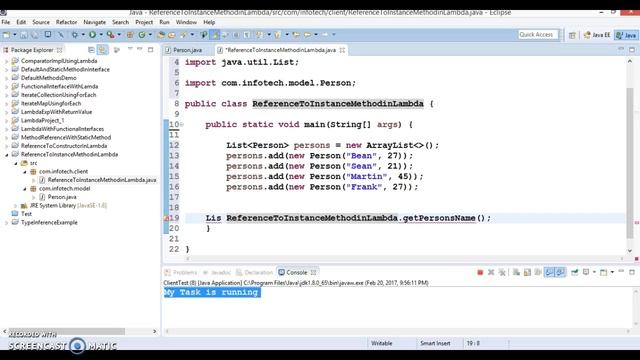Open the Display Selected Console dropdown
This screenshot has width=640, height=360.
click(x=594, y=272)
